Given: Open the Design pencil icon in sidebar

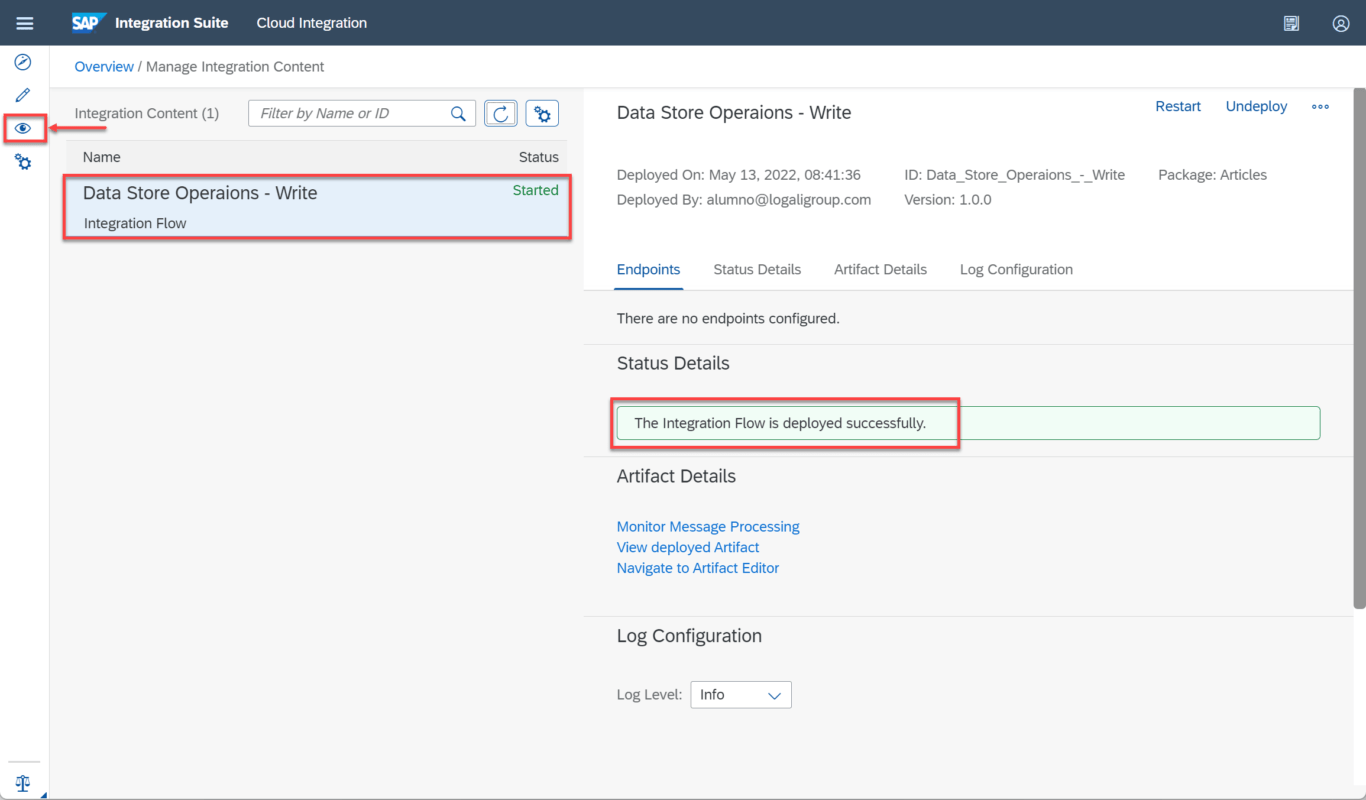Looking at the screenshot, I should point(23,95).
